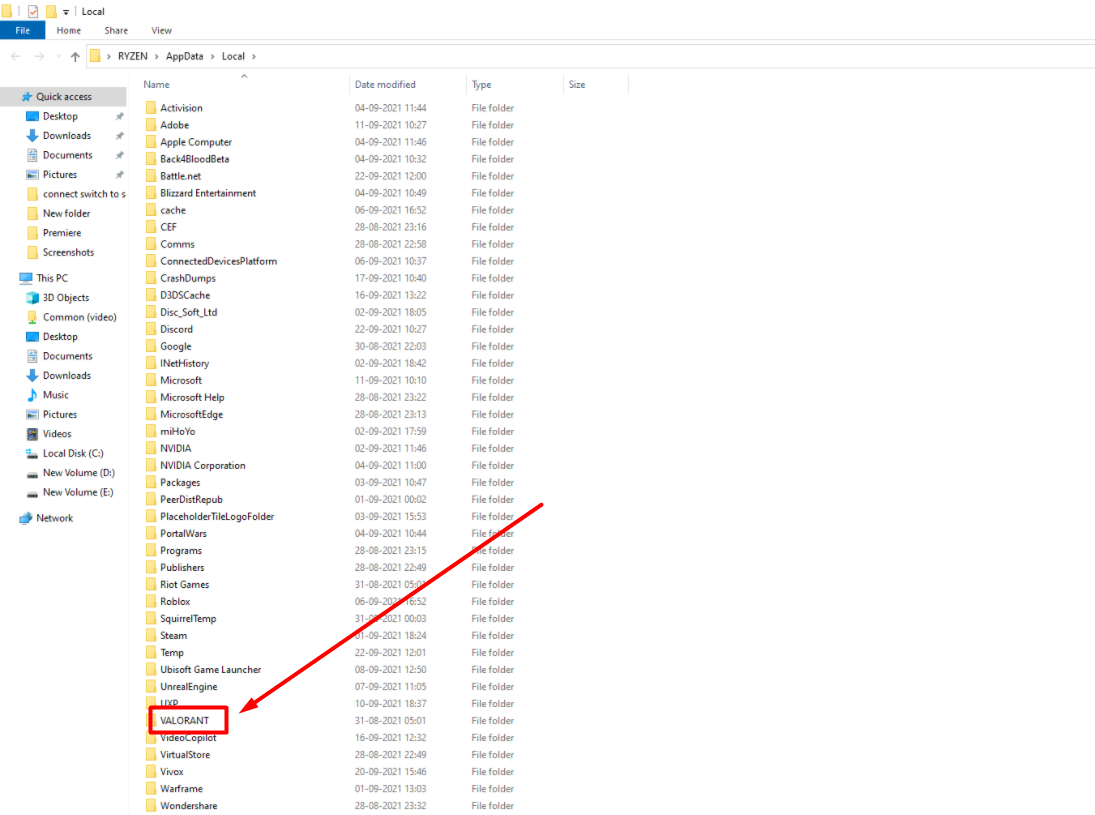Open the File ribbon tab
Screen dimensions: 1095x815
coord(22,30)
